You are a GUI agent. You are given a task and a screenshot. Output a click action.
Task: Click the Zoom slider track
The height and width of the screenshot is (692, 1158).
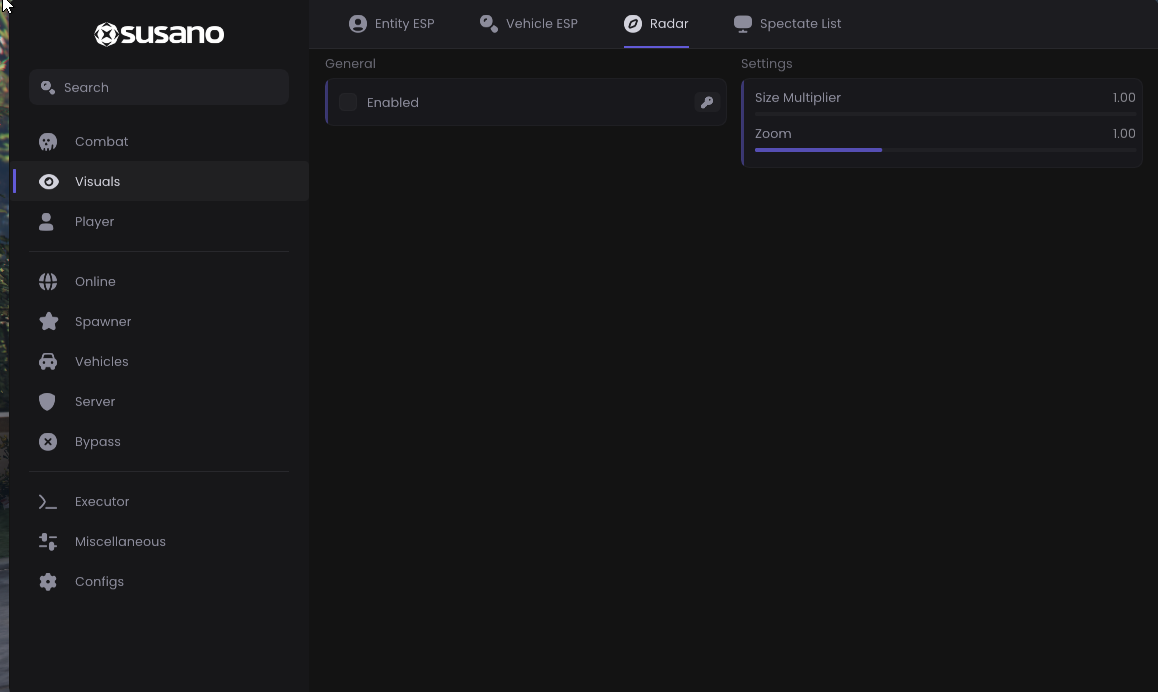point(945,150)
